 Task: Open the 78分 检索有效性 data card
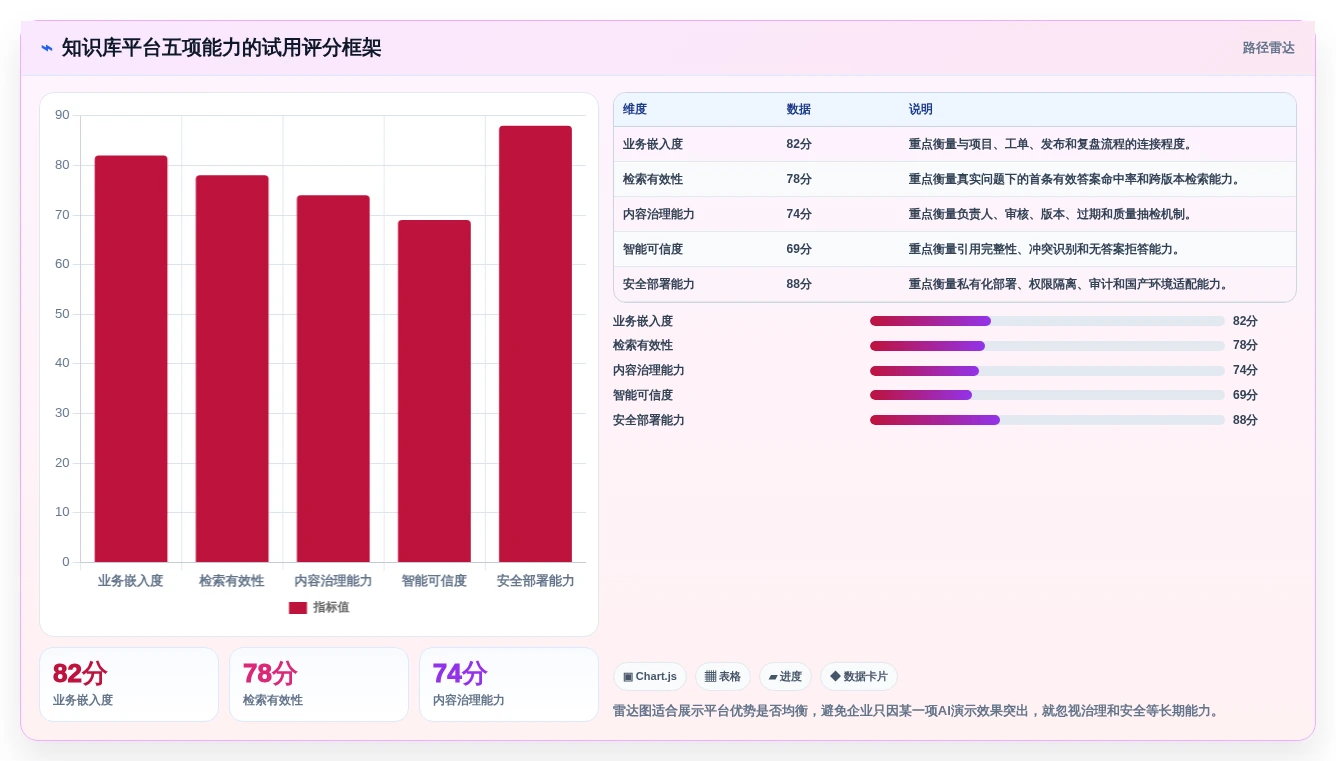319,684
